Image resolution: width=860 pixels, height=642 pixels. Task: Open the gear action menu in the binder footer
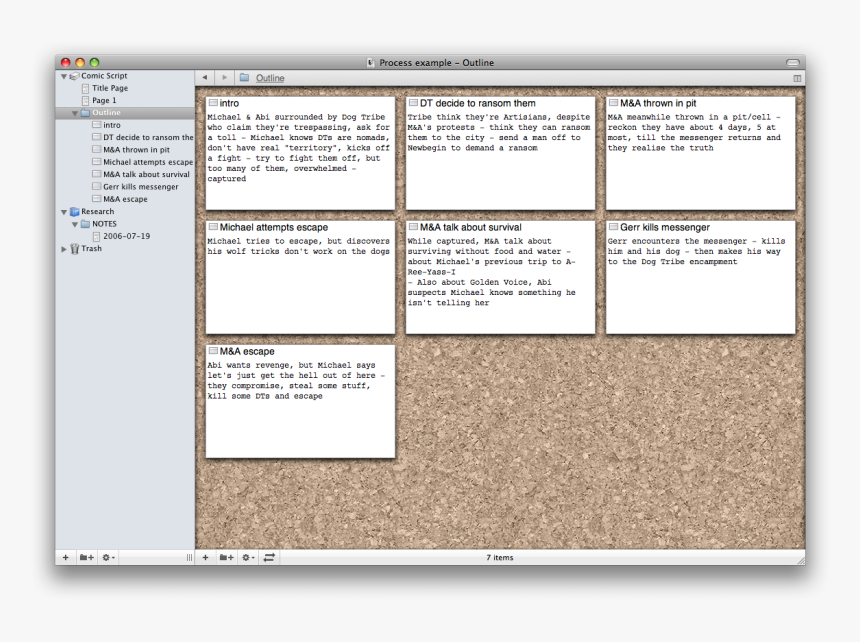pos(107,557)
